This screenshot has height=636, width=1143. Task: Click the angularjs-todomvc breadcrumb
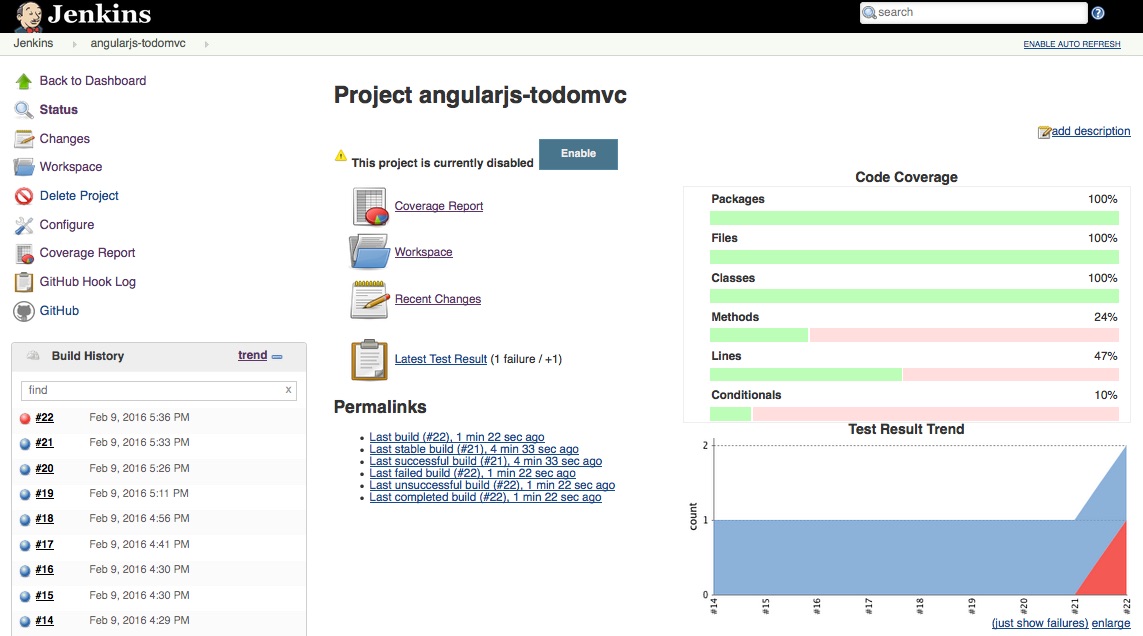(x=138, y=44)
